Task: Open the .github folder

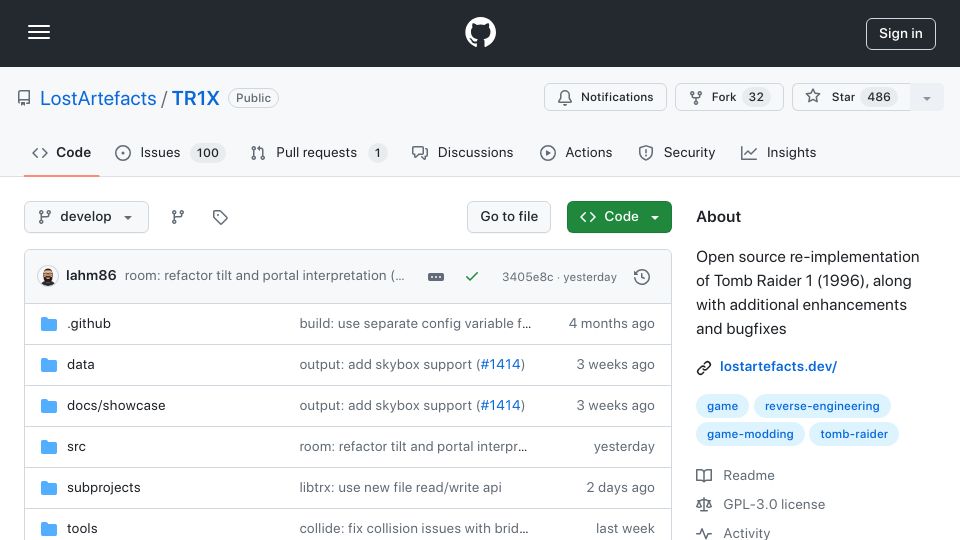Action: click(x=89, y=323)
